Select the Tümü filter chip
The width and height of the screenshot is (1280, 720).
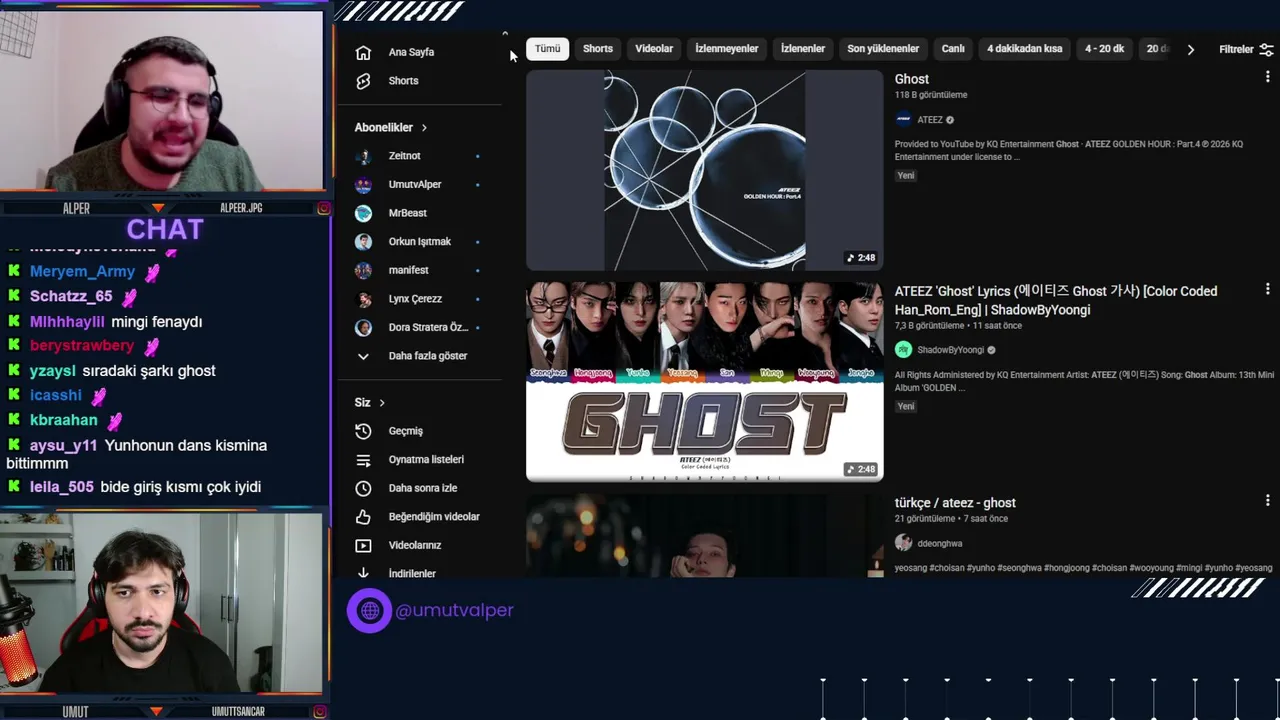(x=548, y=49)
